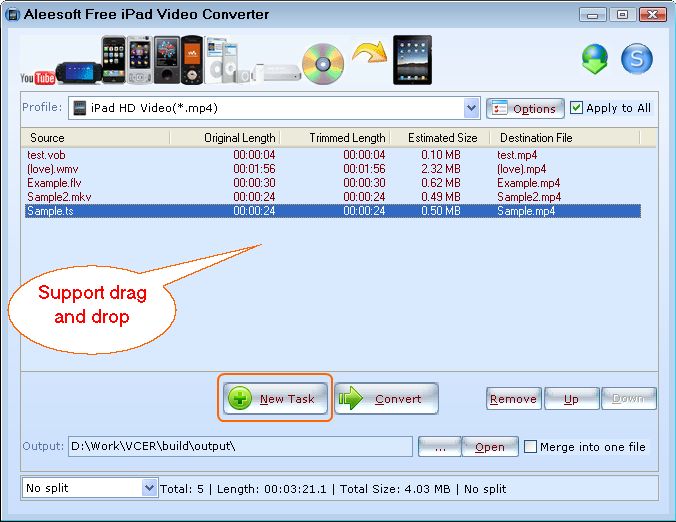Image resolution: width=676 pixels, height=522 pixels.
Task: Open profile Options button
Action: [525, 108]
